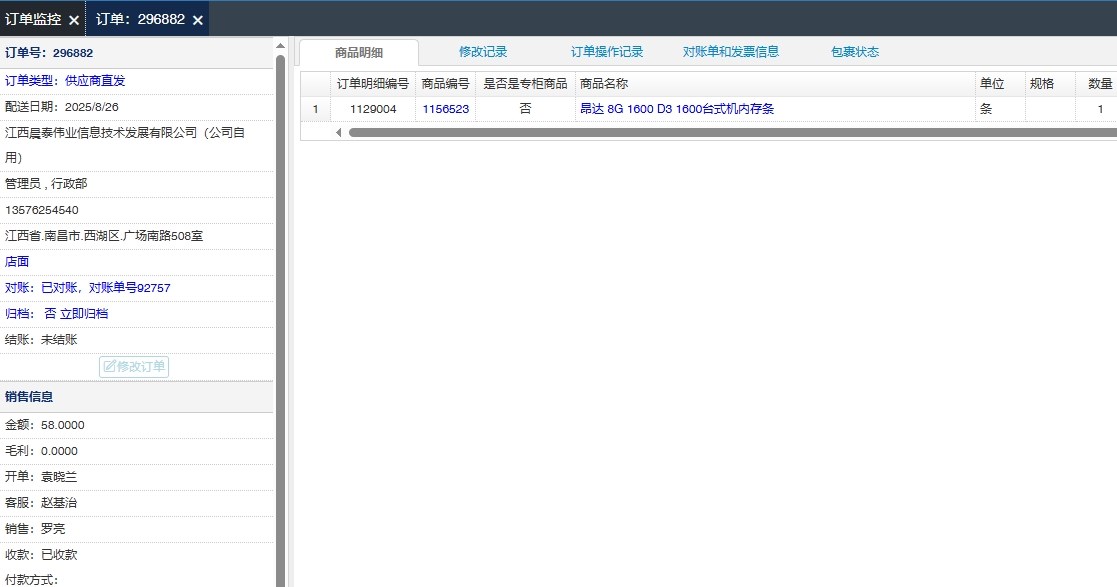Select the 商品明细 tab
This screenshot has height=587, width=1117.
pyautogui.click(x=359, y=53)
